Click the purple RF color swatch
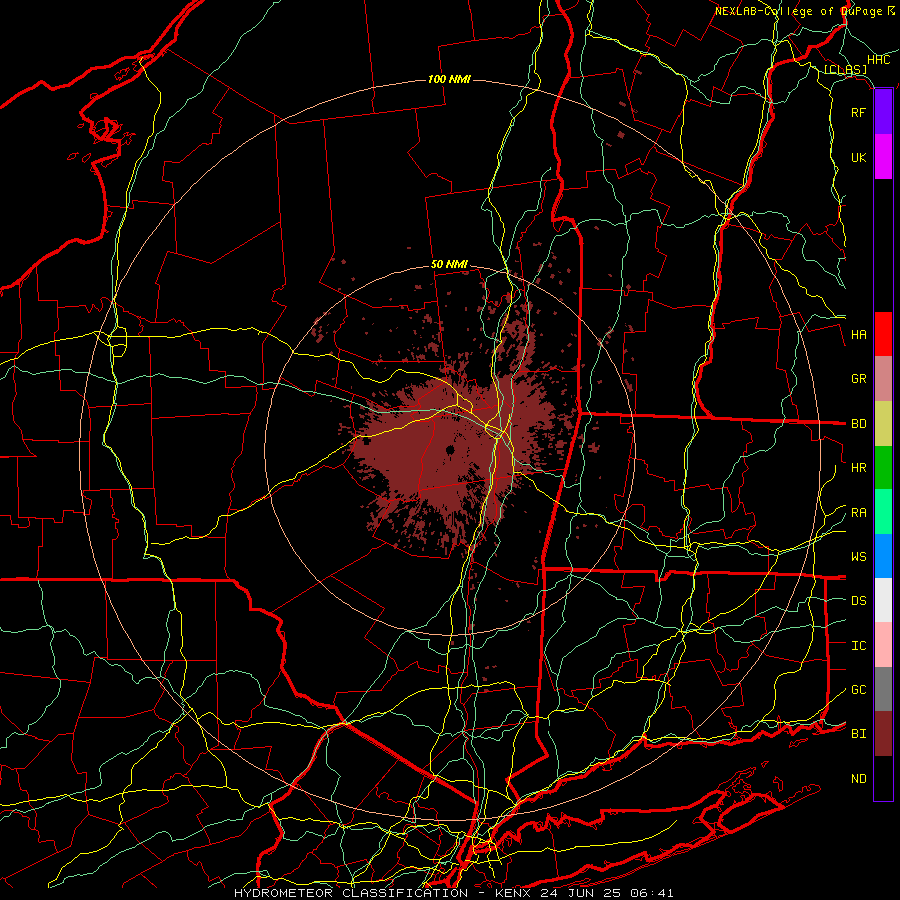 883,112
